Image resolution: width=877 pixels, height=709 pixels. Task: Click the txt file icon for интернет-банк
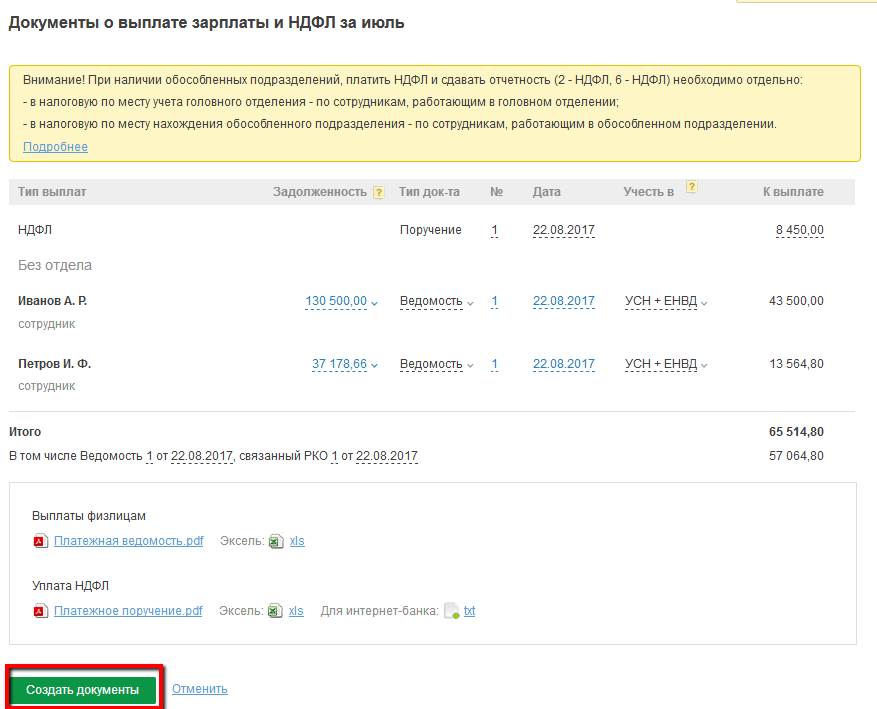[x=452, y=611]
